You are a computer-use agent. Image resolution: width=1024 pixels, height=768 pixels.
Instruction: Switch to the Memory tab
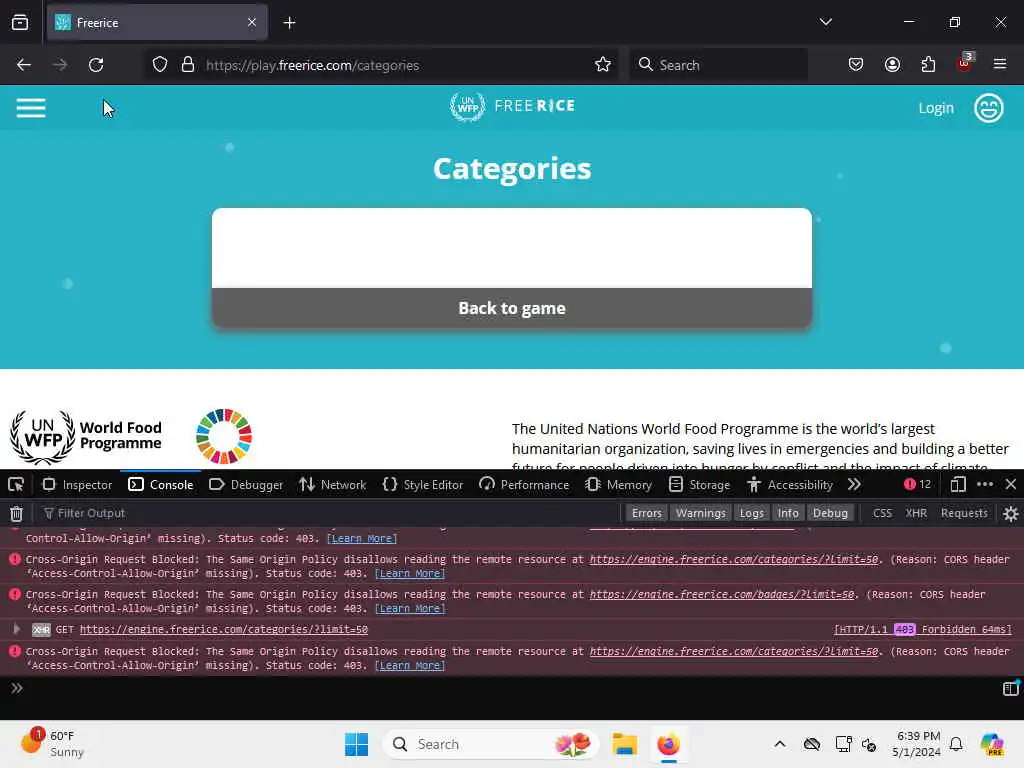(x=618, y=485)
